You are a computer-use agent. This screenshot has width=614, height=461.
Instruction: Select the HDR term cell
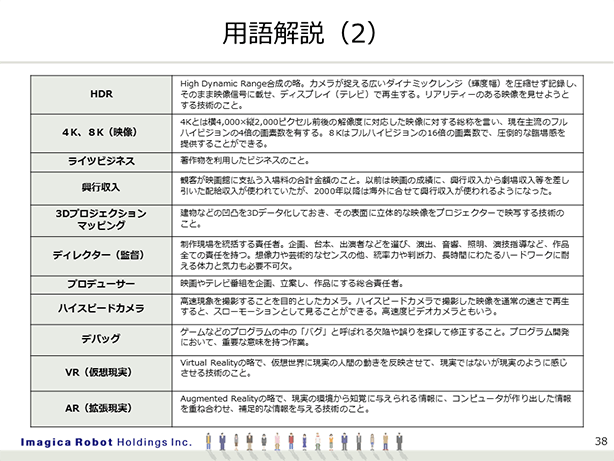point(101,94)
